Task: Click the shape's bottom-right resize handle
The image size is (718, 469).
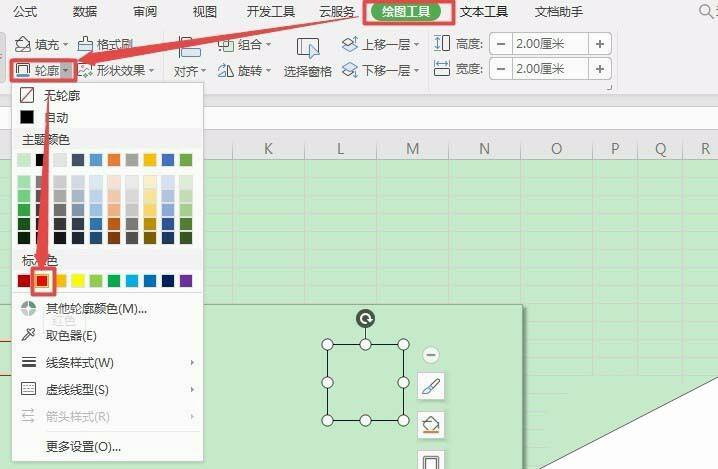Action: 403,420
